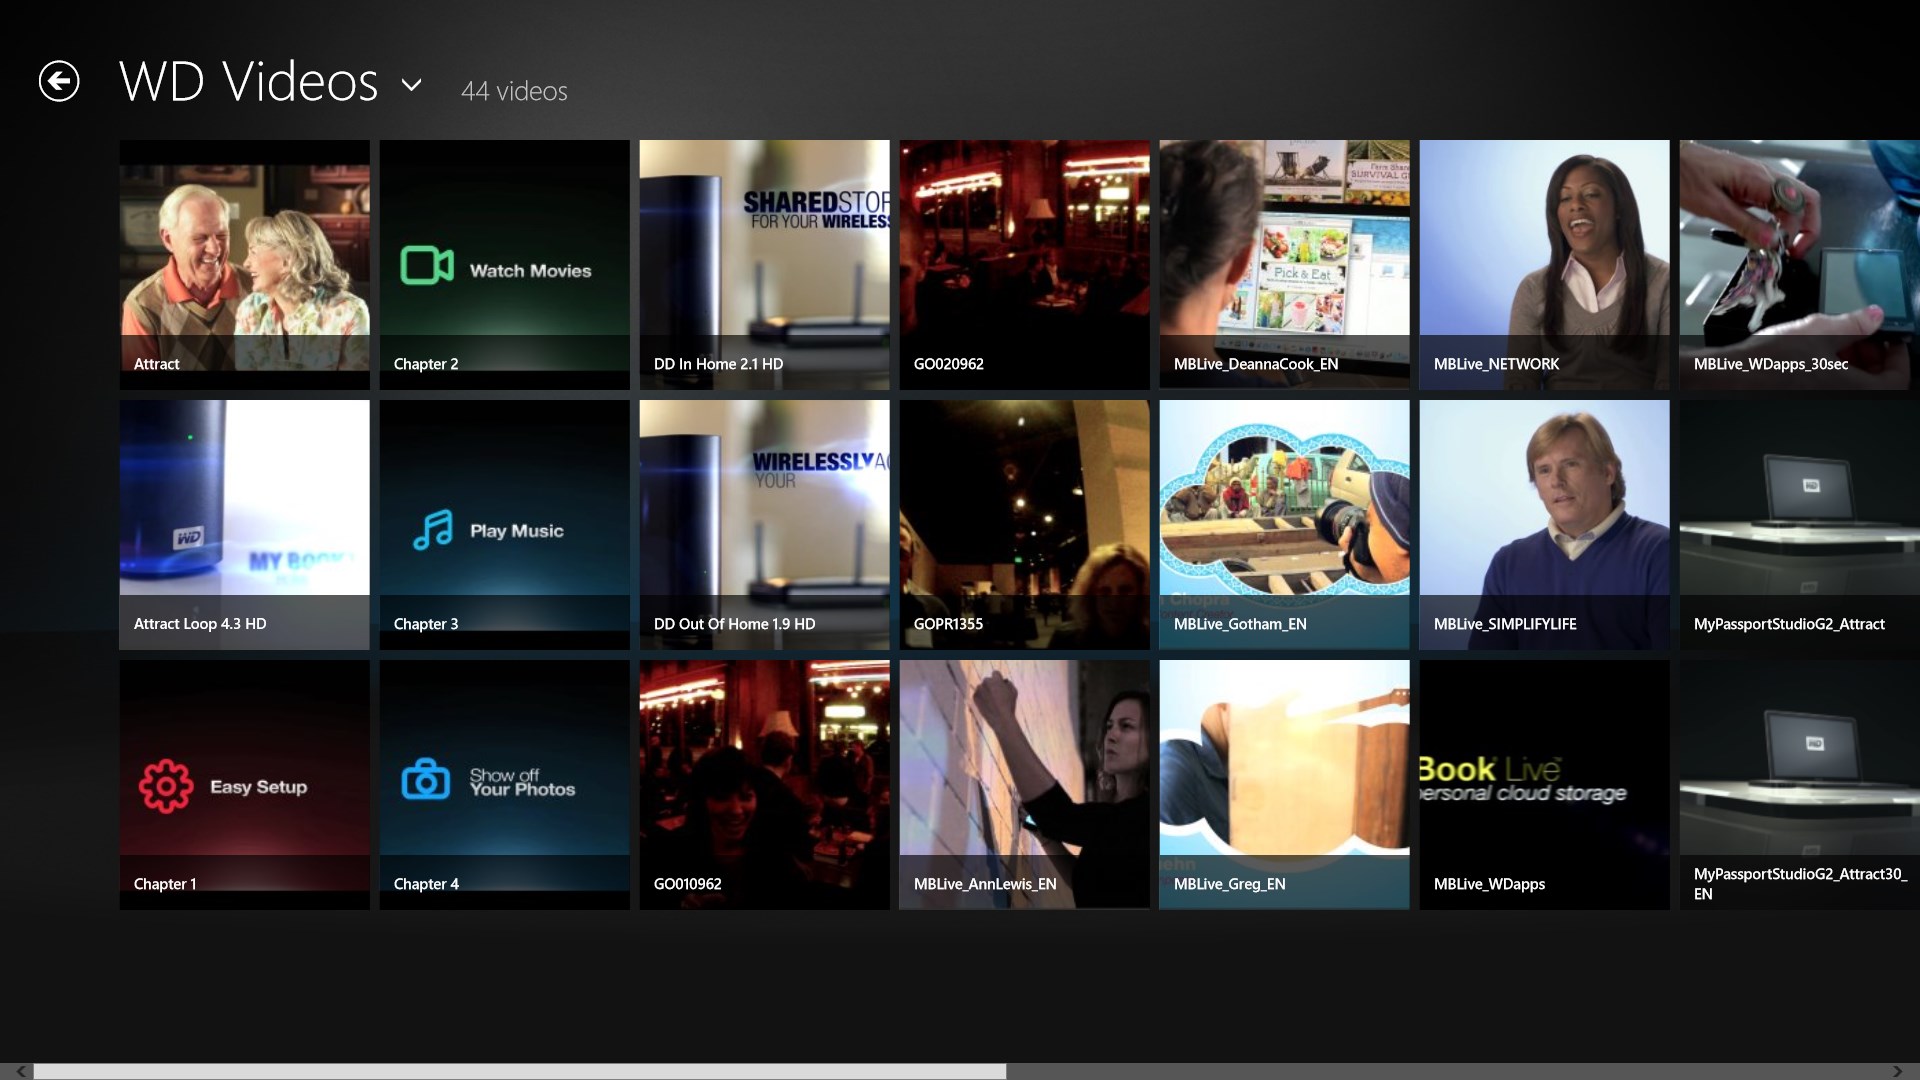
Task: Click the scrollbar left arrow
Action: point(20,1071)
